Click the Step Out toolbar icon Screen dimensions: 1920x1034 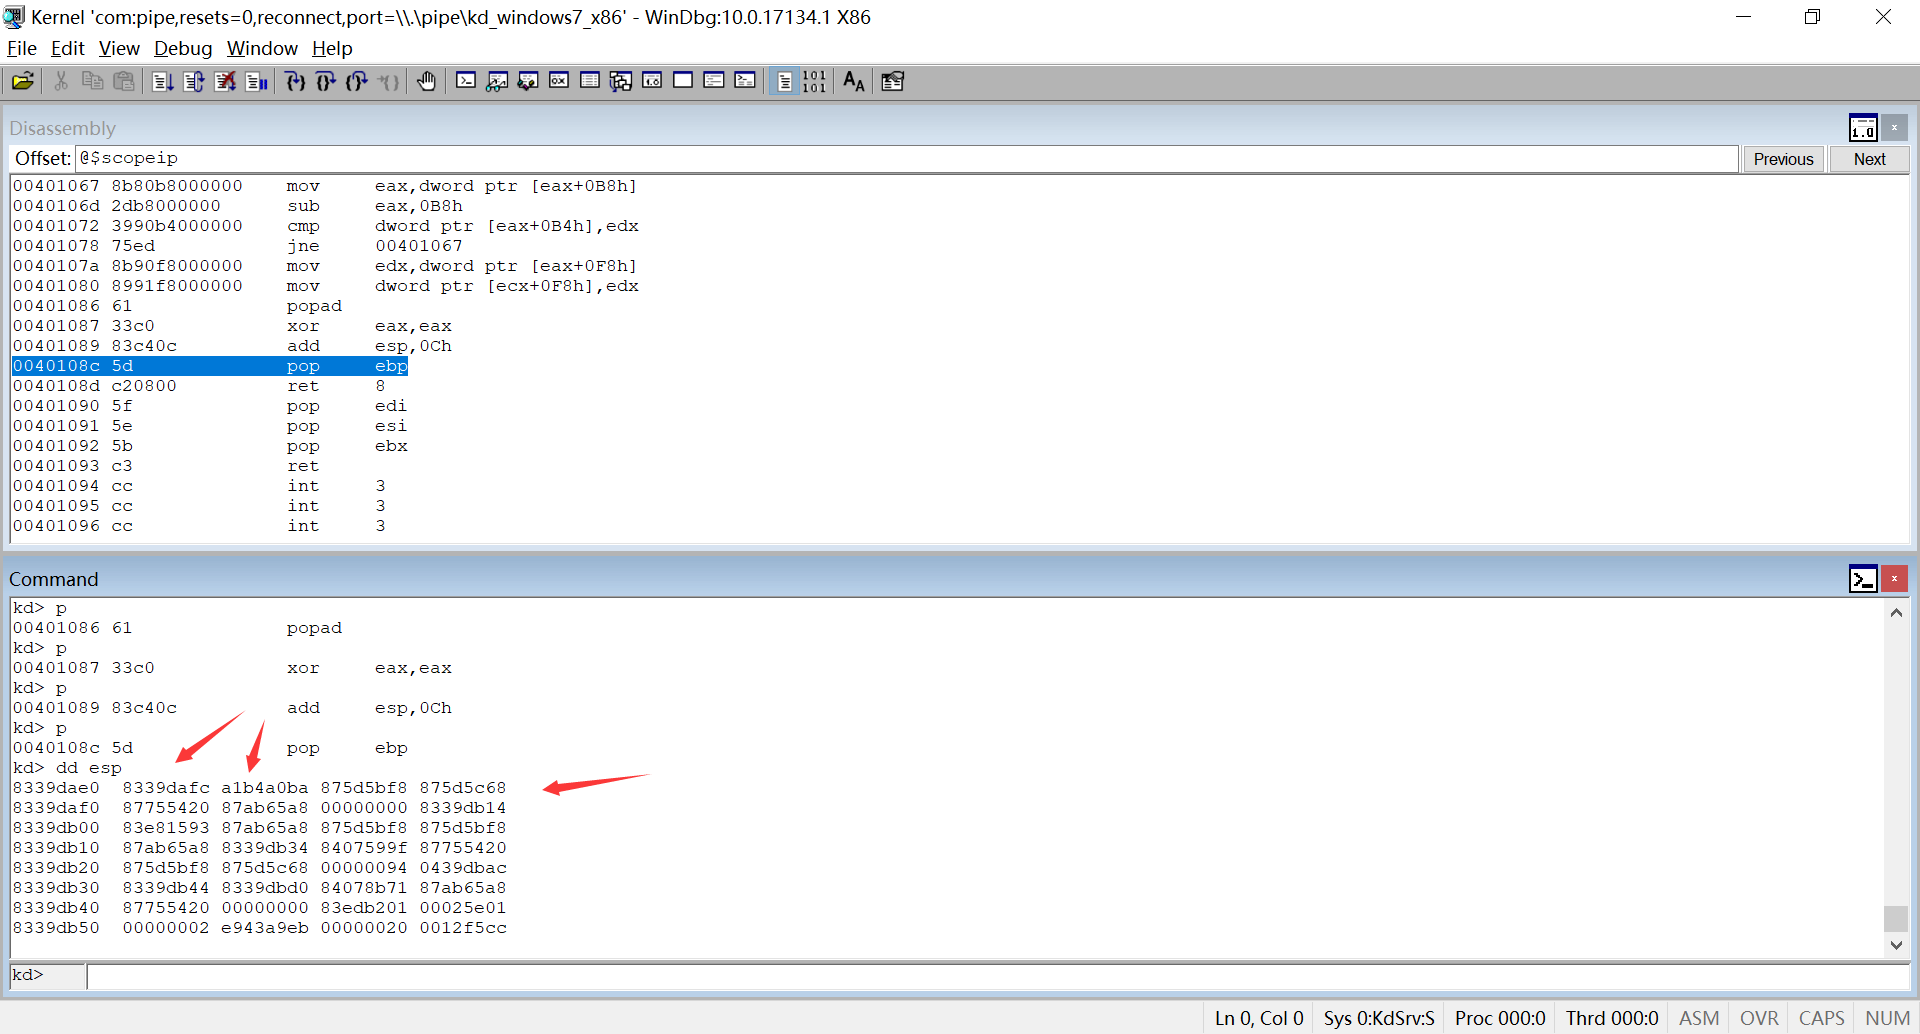click(357, 81)
